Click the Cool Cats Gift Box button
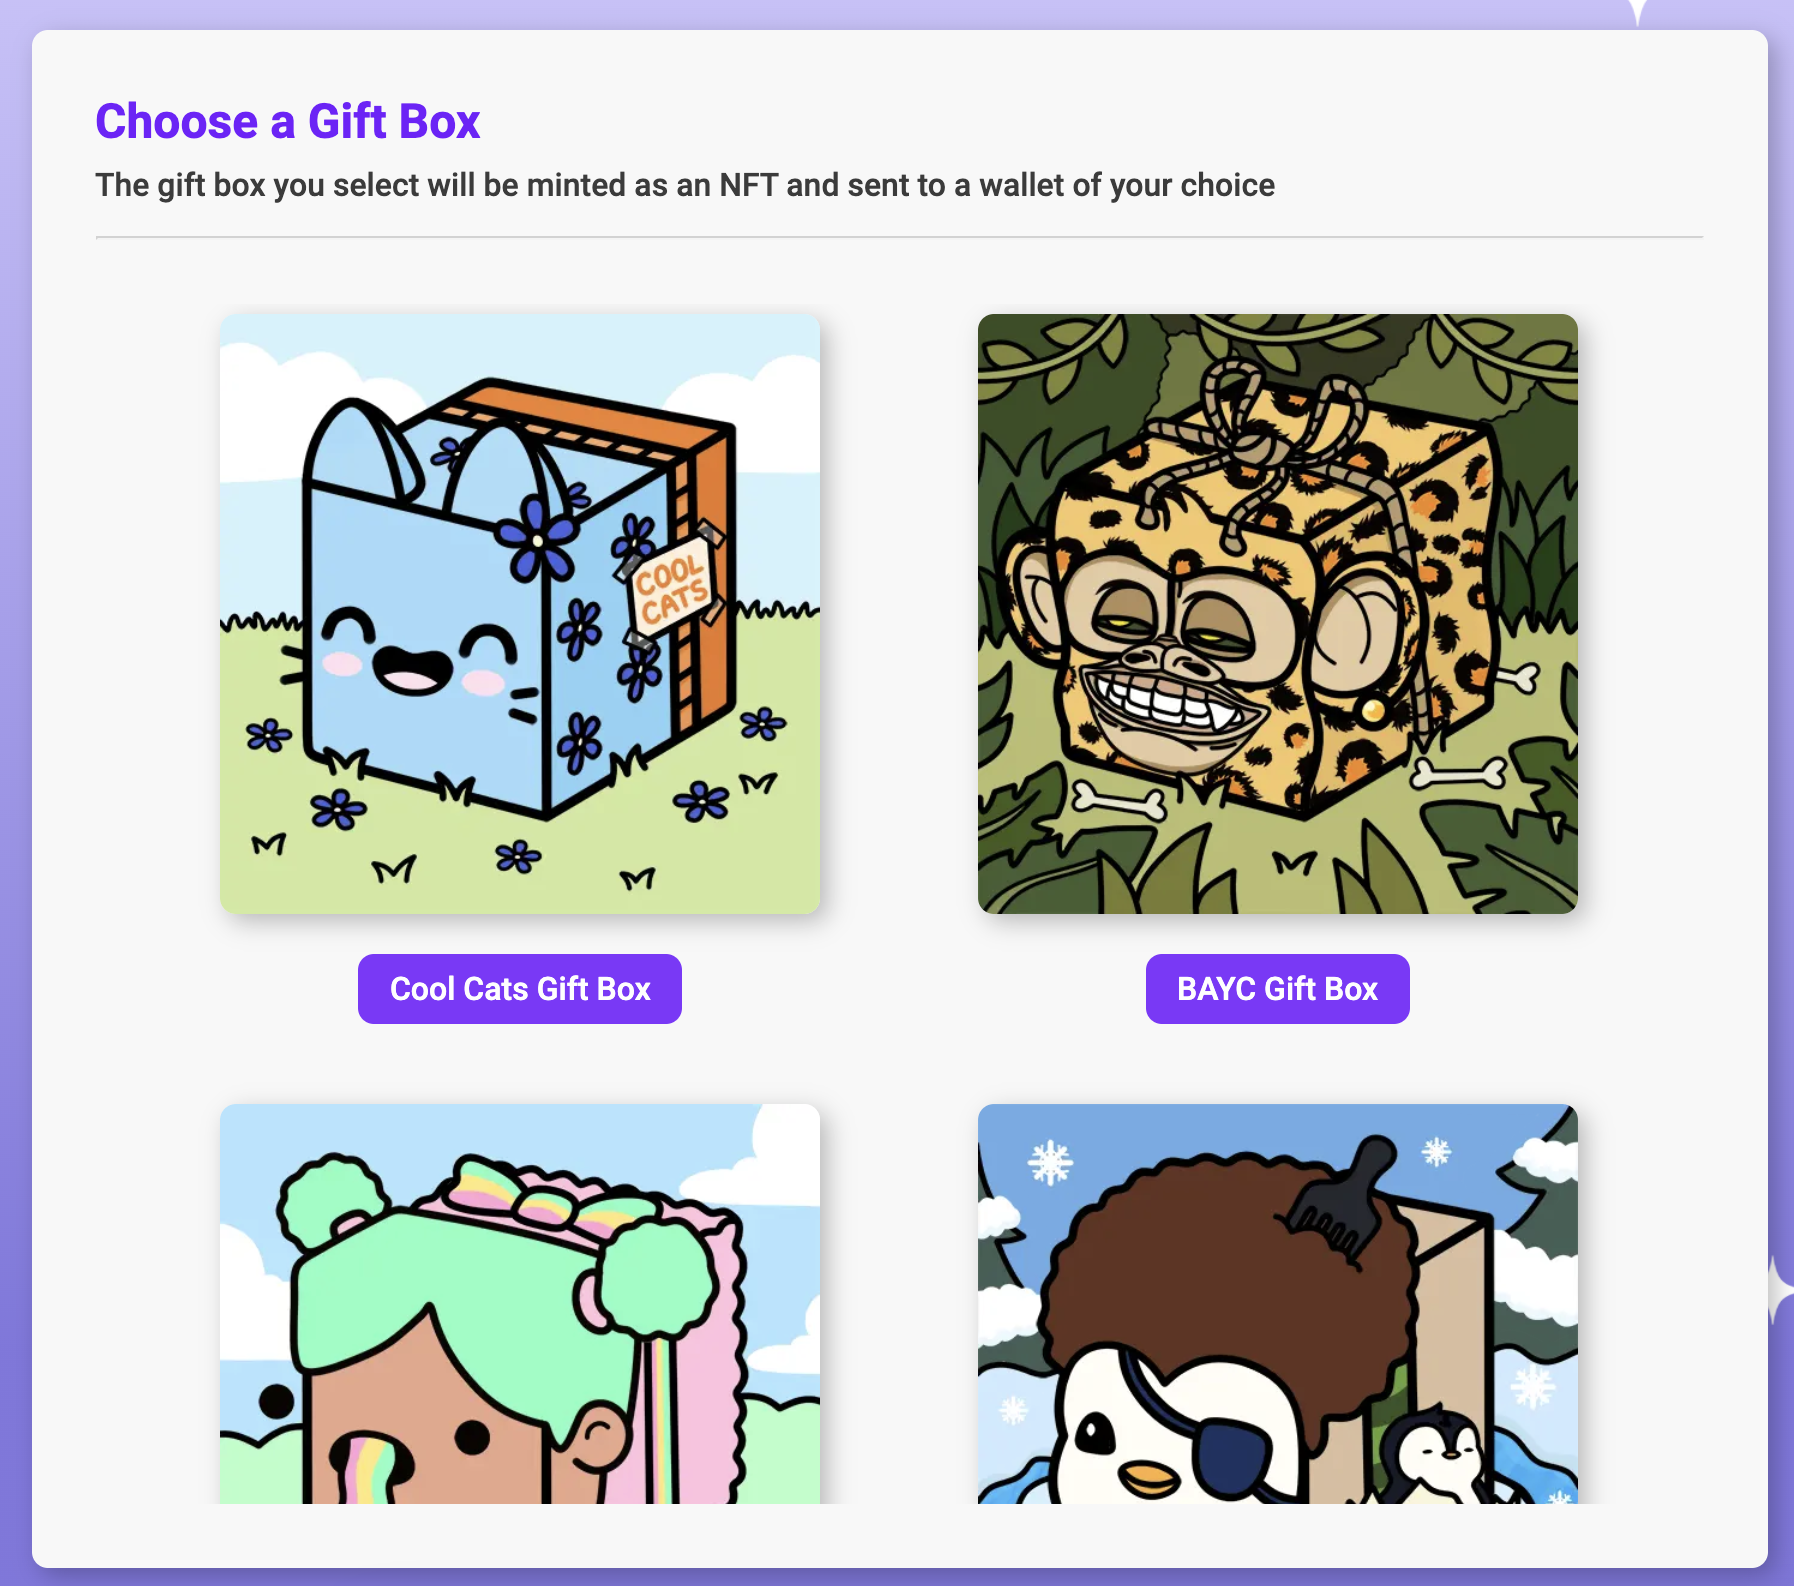Image resolution: width=1794 pixels, height=1586 pixels. coord(520,989)
